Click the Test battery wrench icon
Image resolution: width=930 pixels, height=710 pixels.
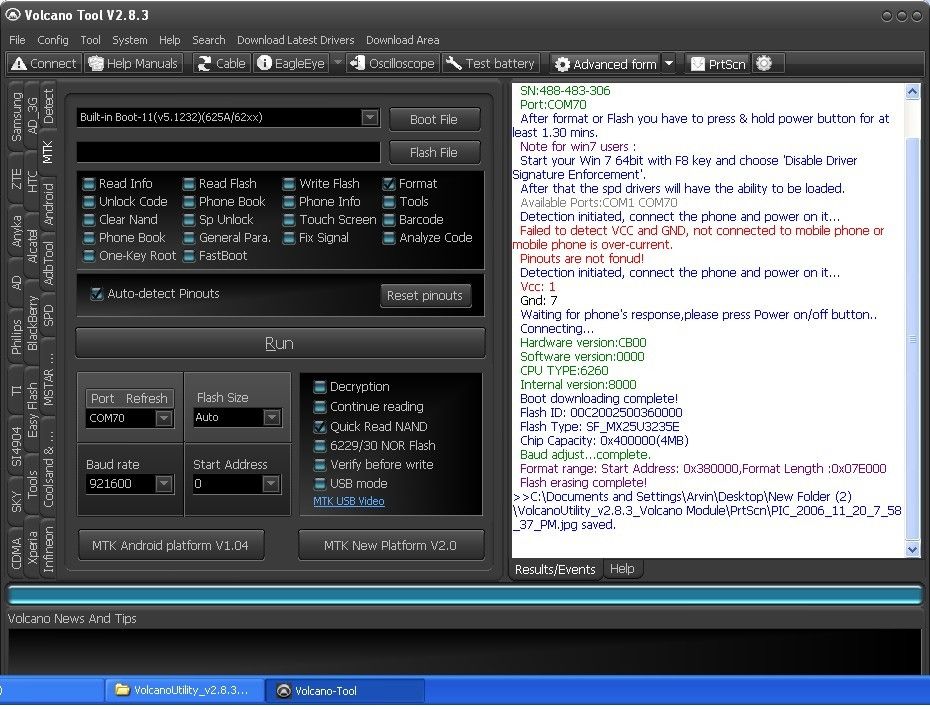(454, 64)
